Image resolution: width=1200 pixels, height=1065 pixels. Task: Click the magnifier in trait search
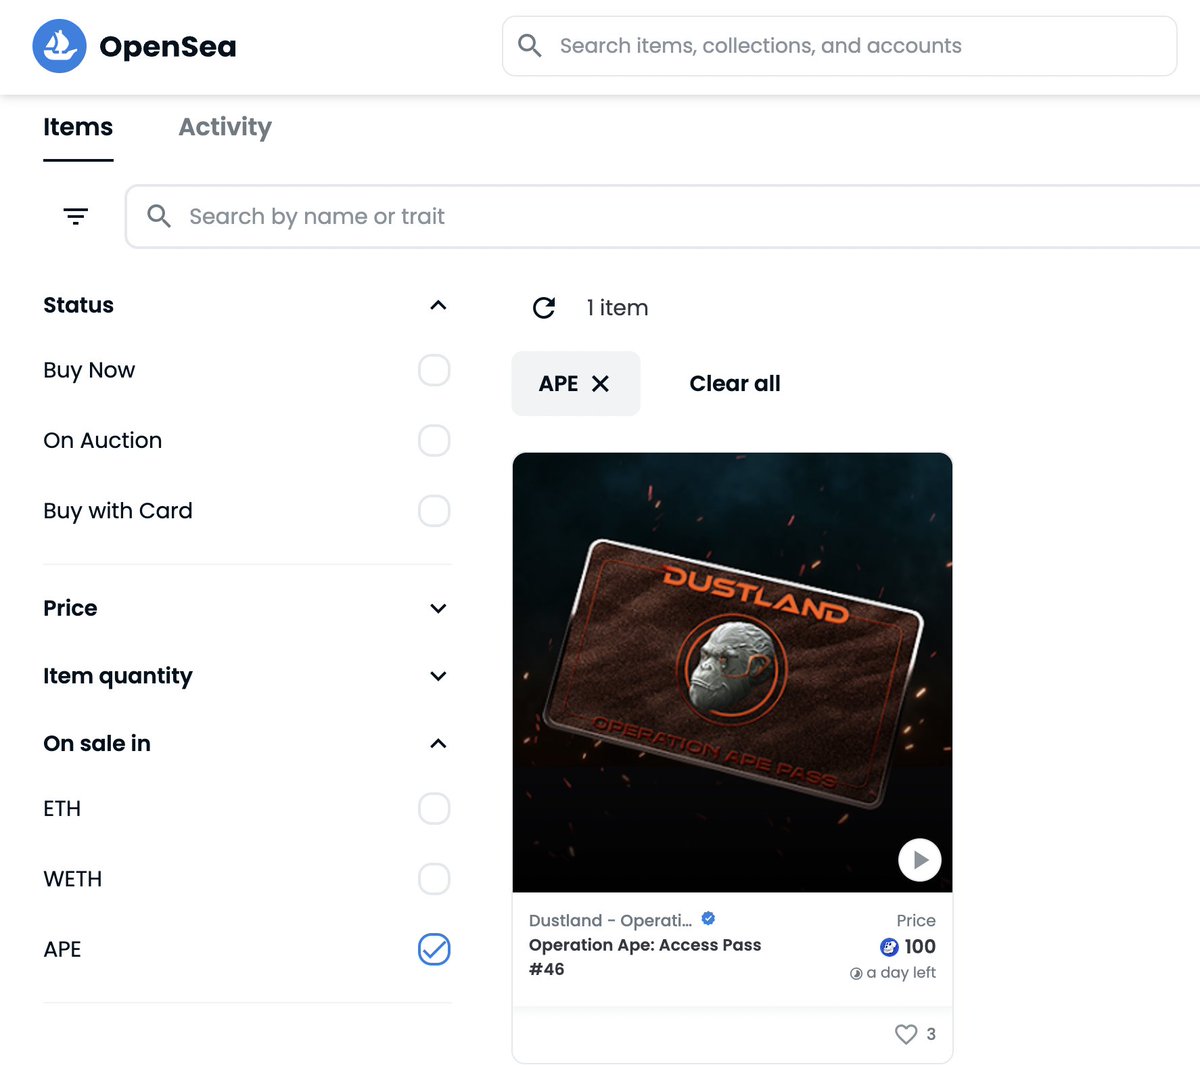click(159, 216)
